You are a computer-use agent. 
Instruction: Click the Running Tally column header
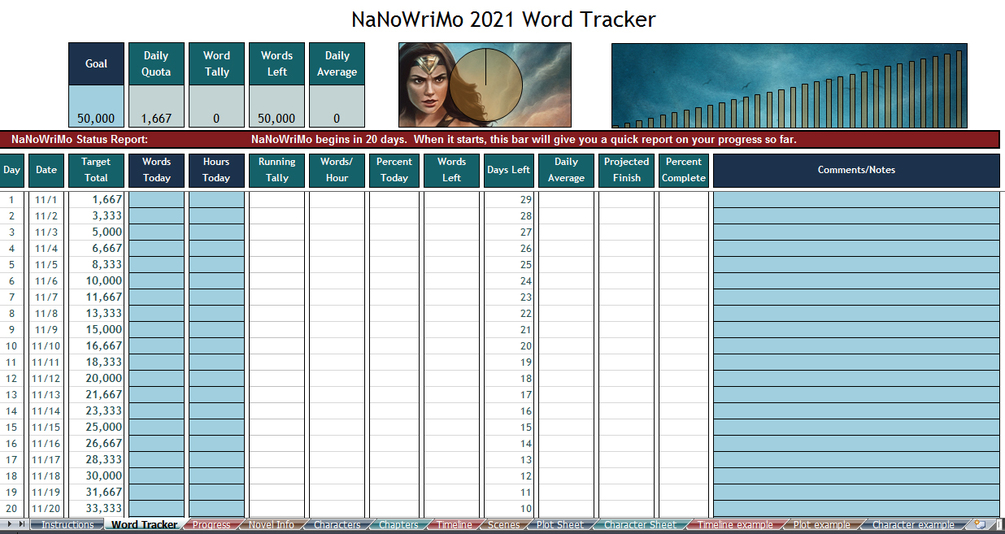277,170
